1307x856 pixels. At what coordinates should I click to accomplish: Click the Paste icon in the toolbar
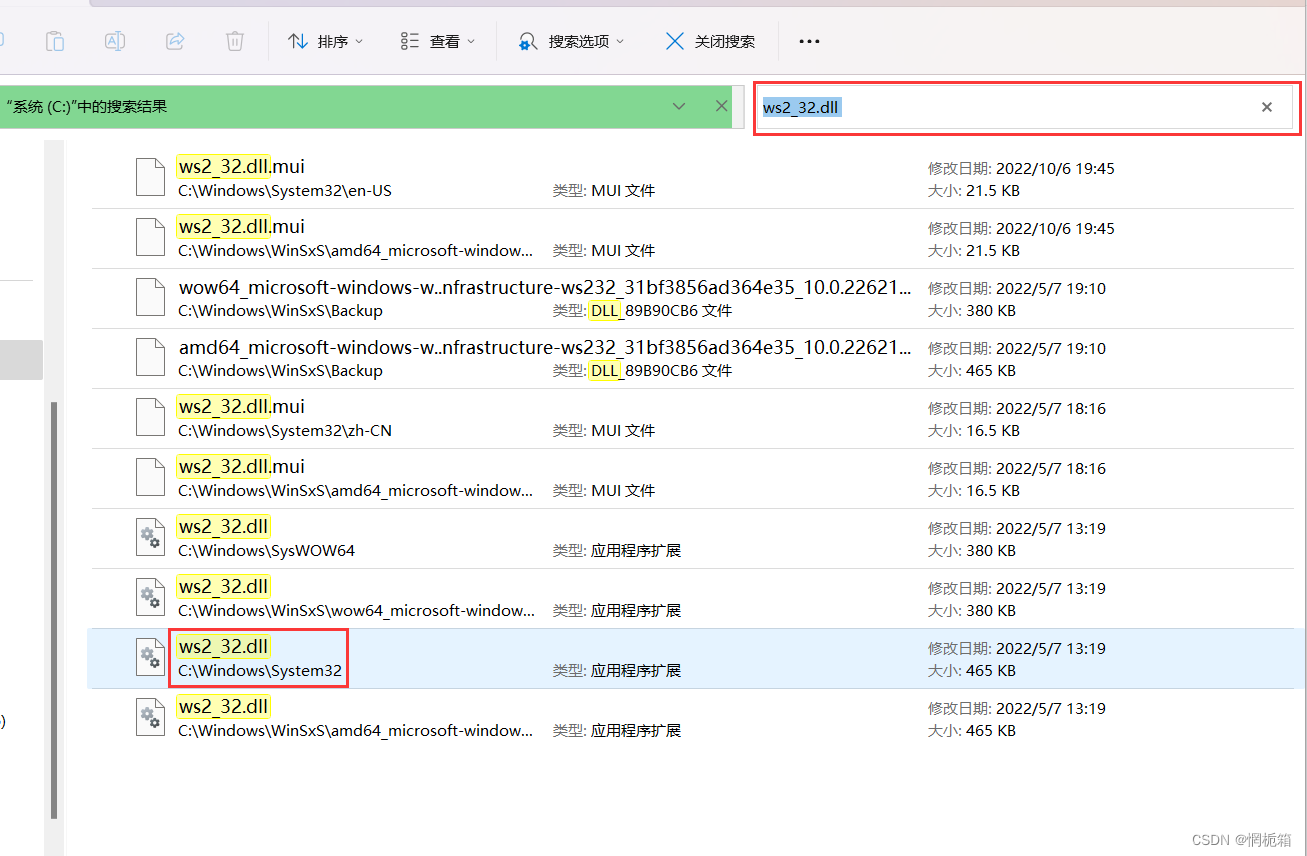[54, 40]
